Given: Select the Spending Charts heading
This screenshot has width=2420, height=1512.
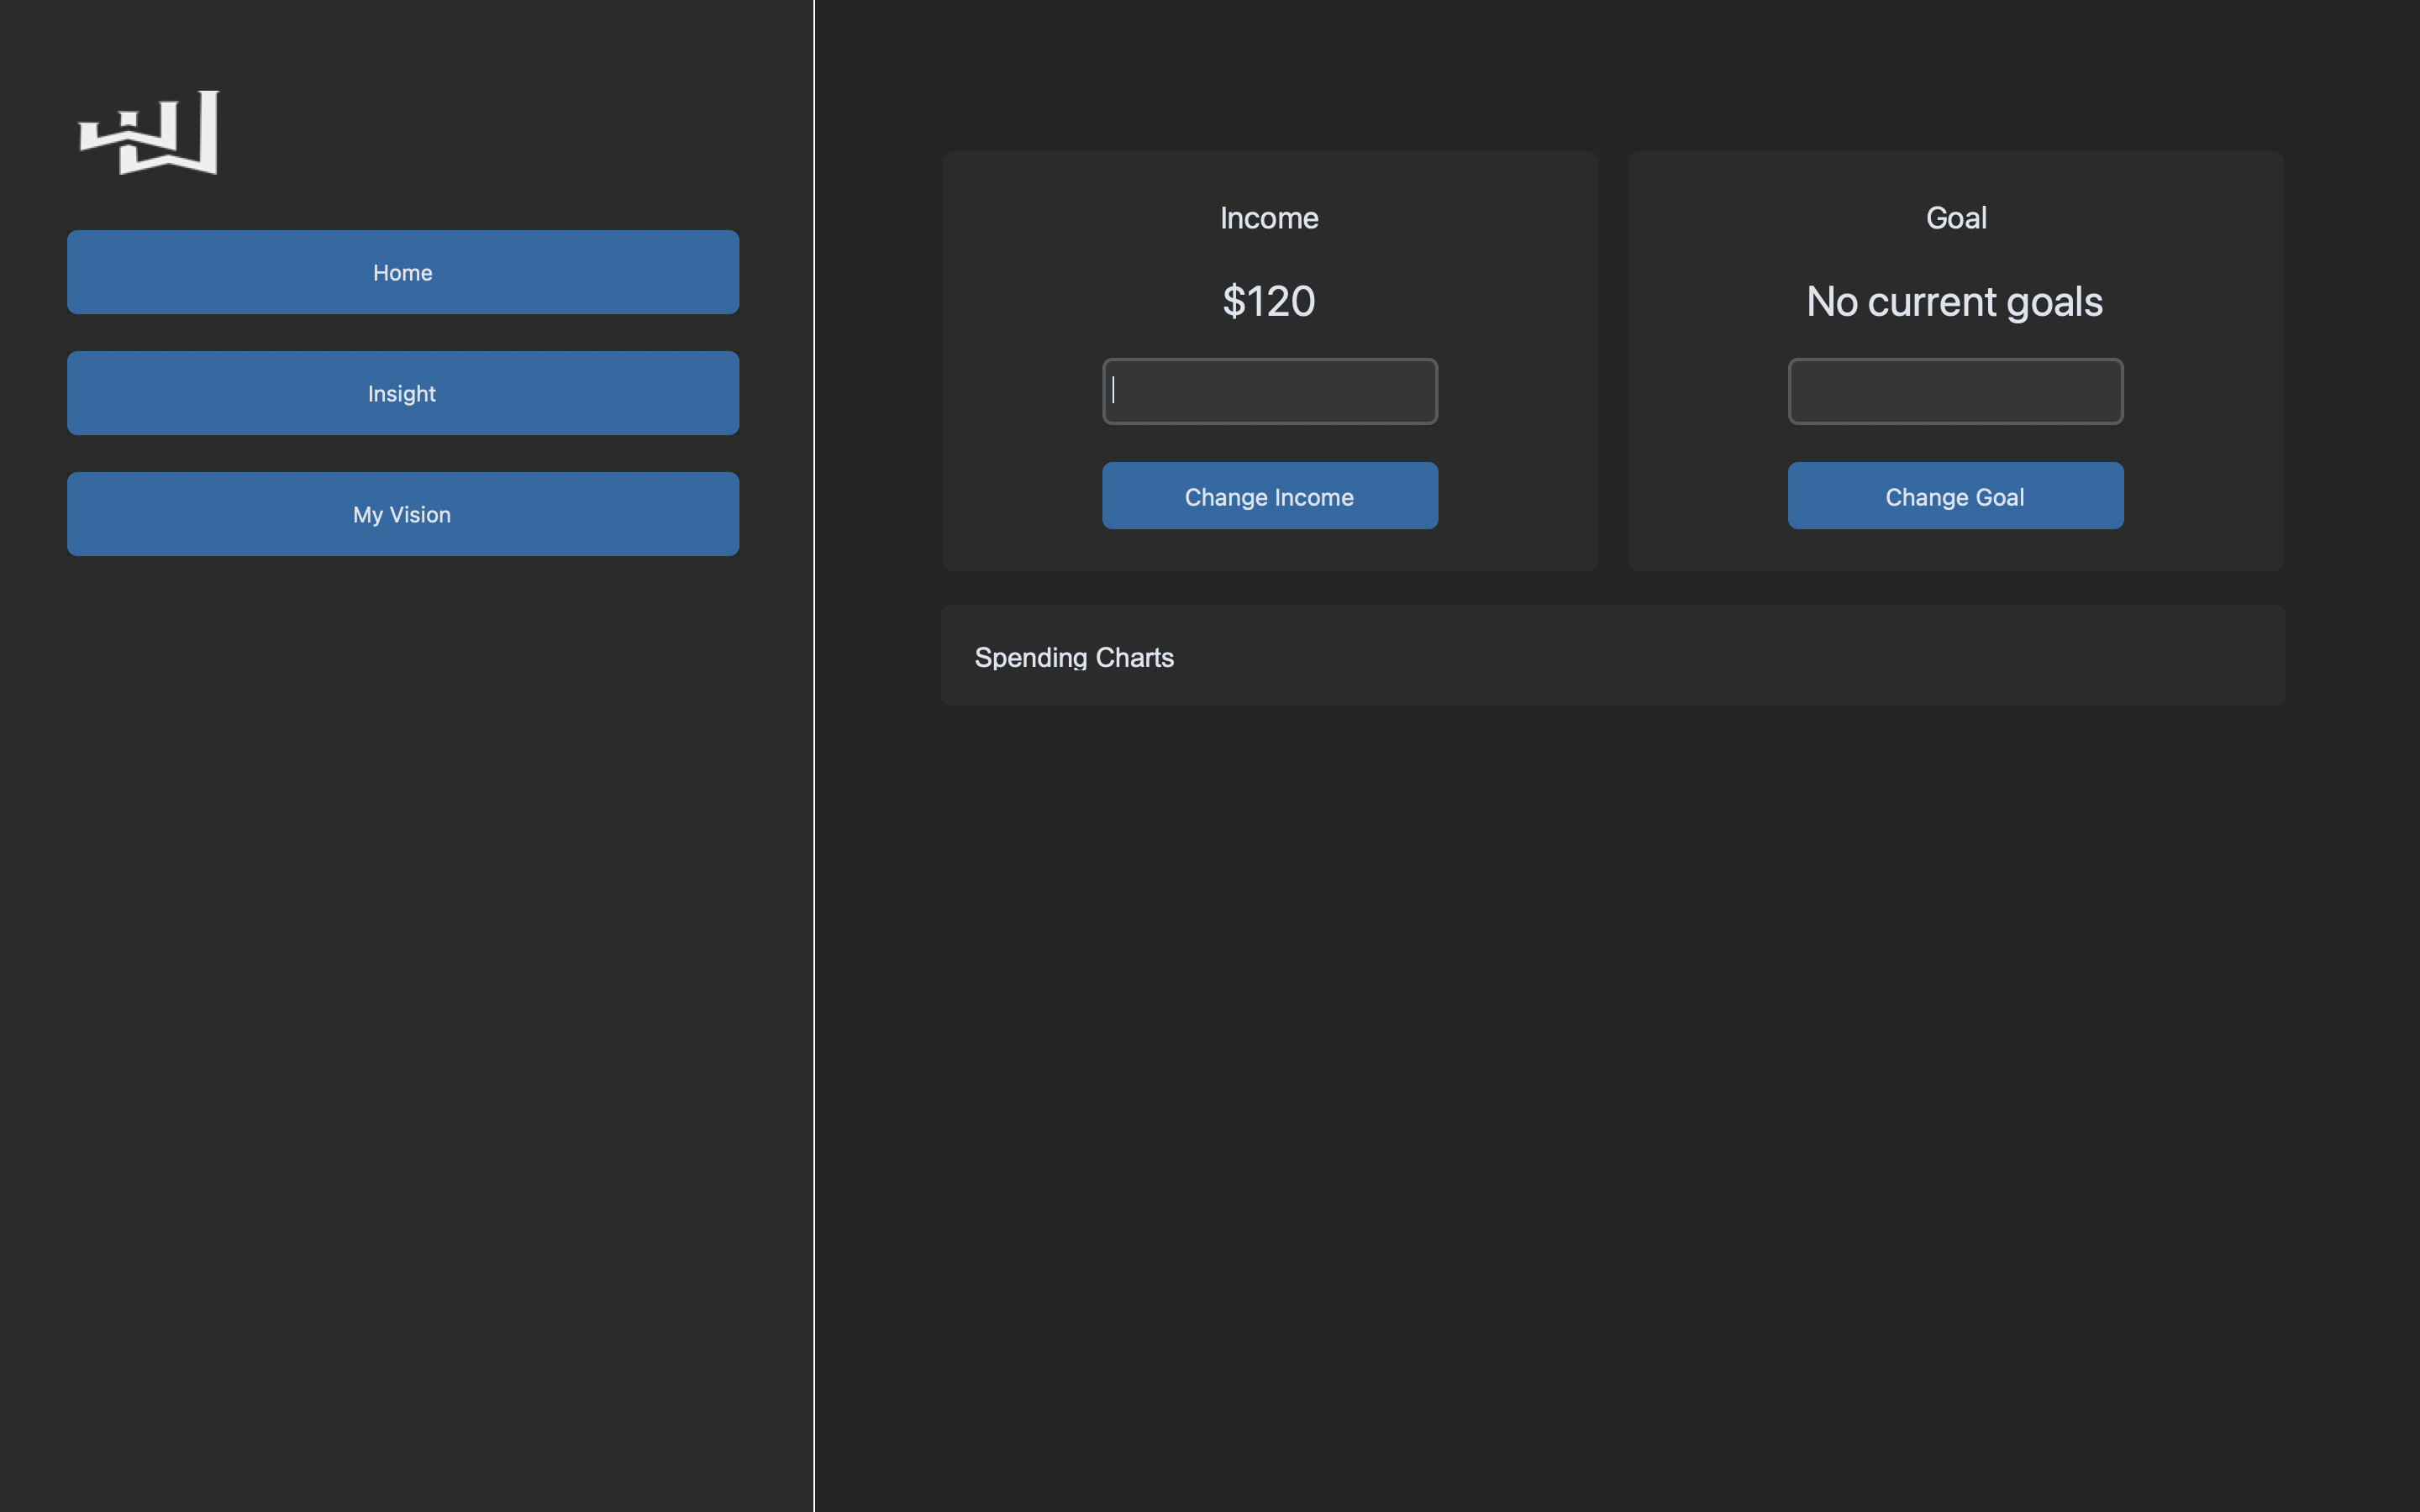Looking at the screenshot, I should pos(1074,657).
